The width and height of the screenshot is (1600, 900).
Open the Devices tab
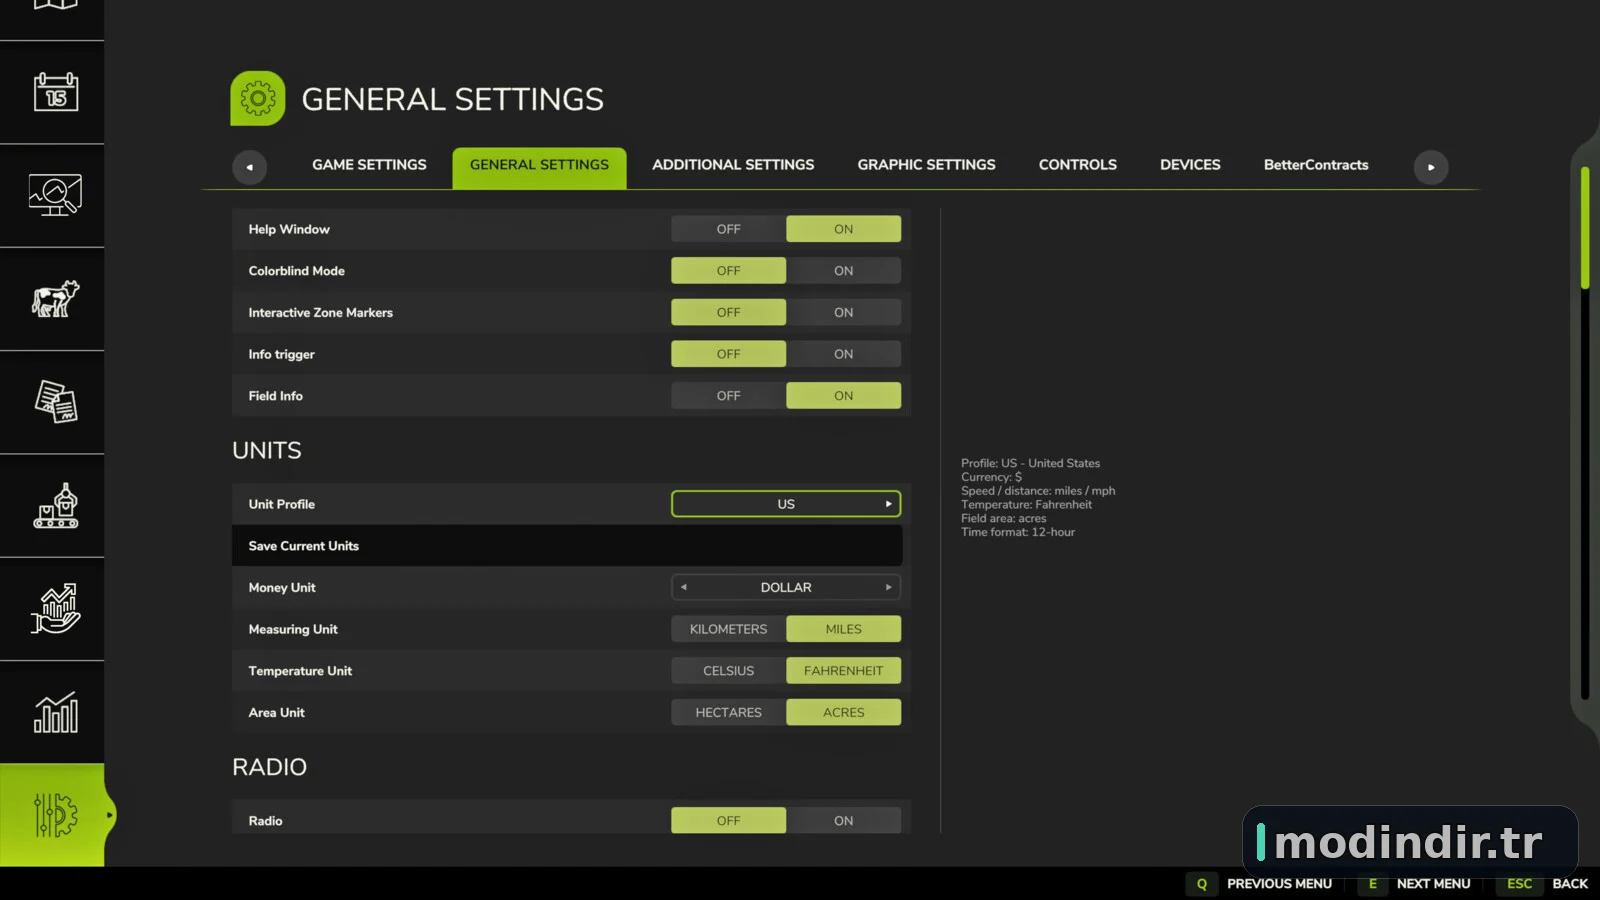coord(1190,165)
